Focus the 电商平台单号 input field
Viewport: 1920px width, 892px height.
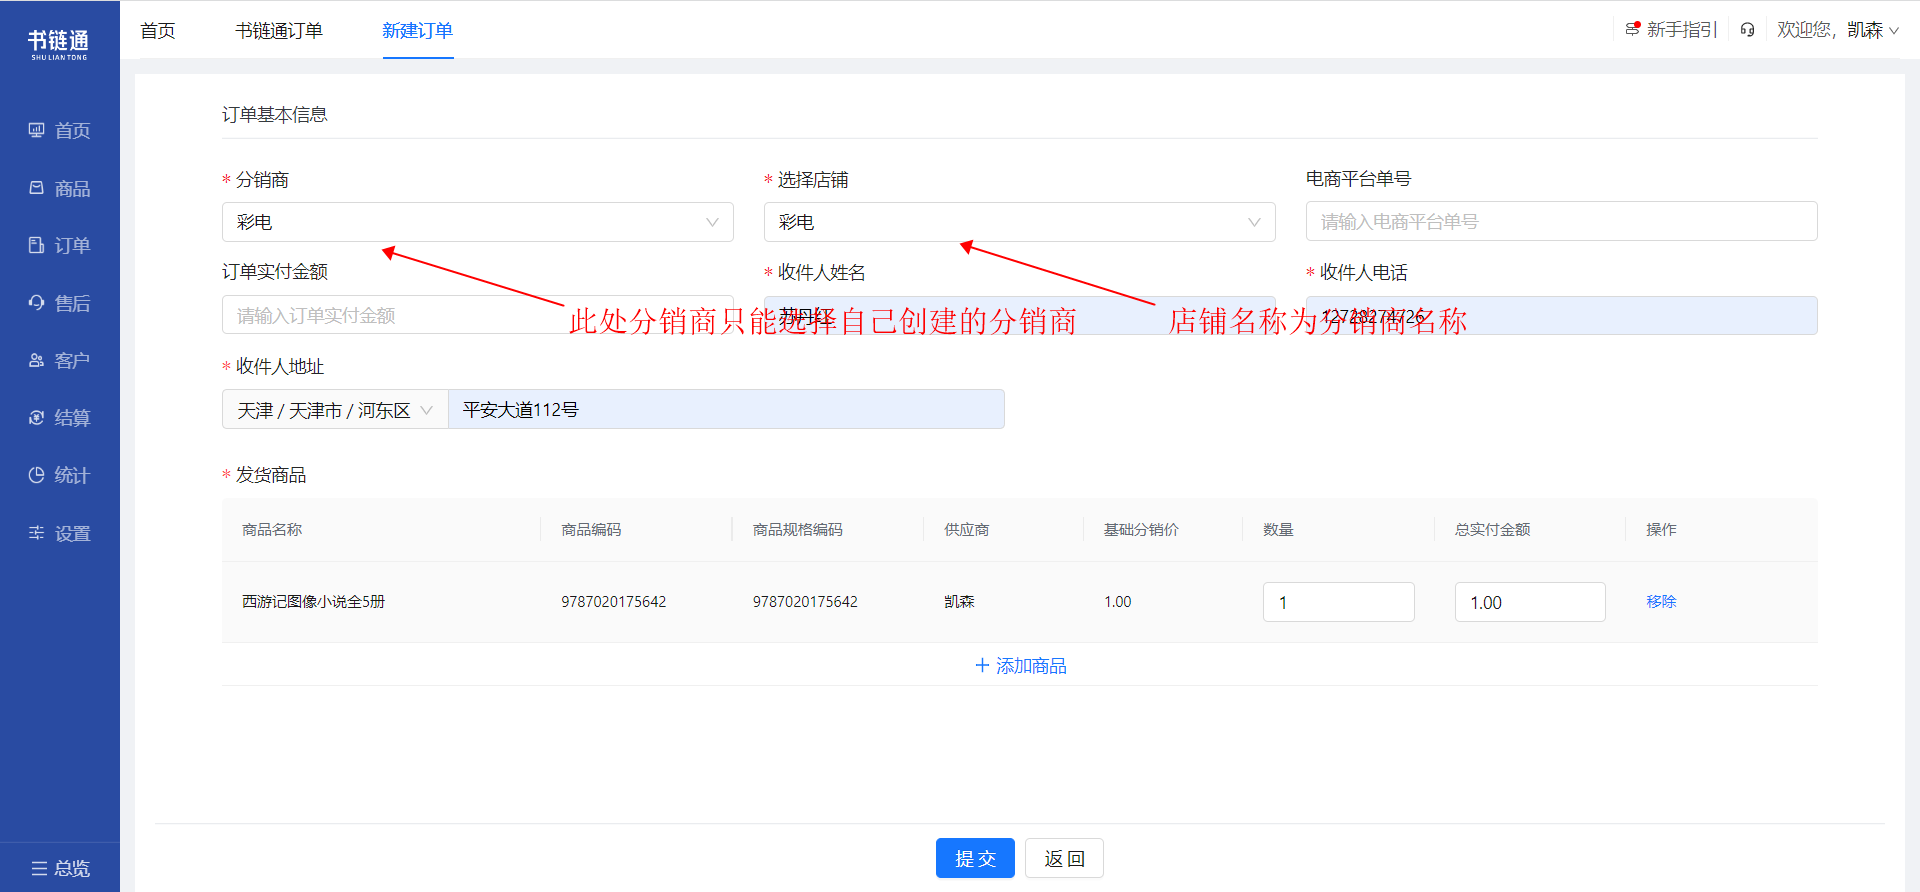[x=1562, y=221]
